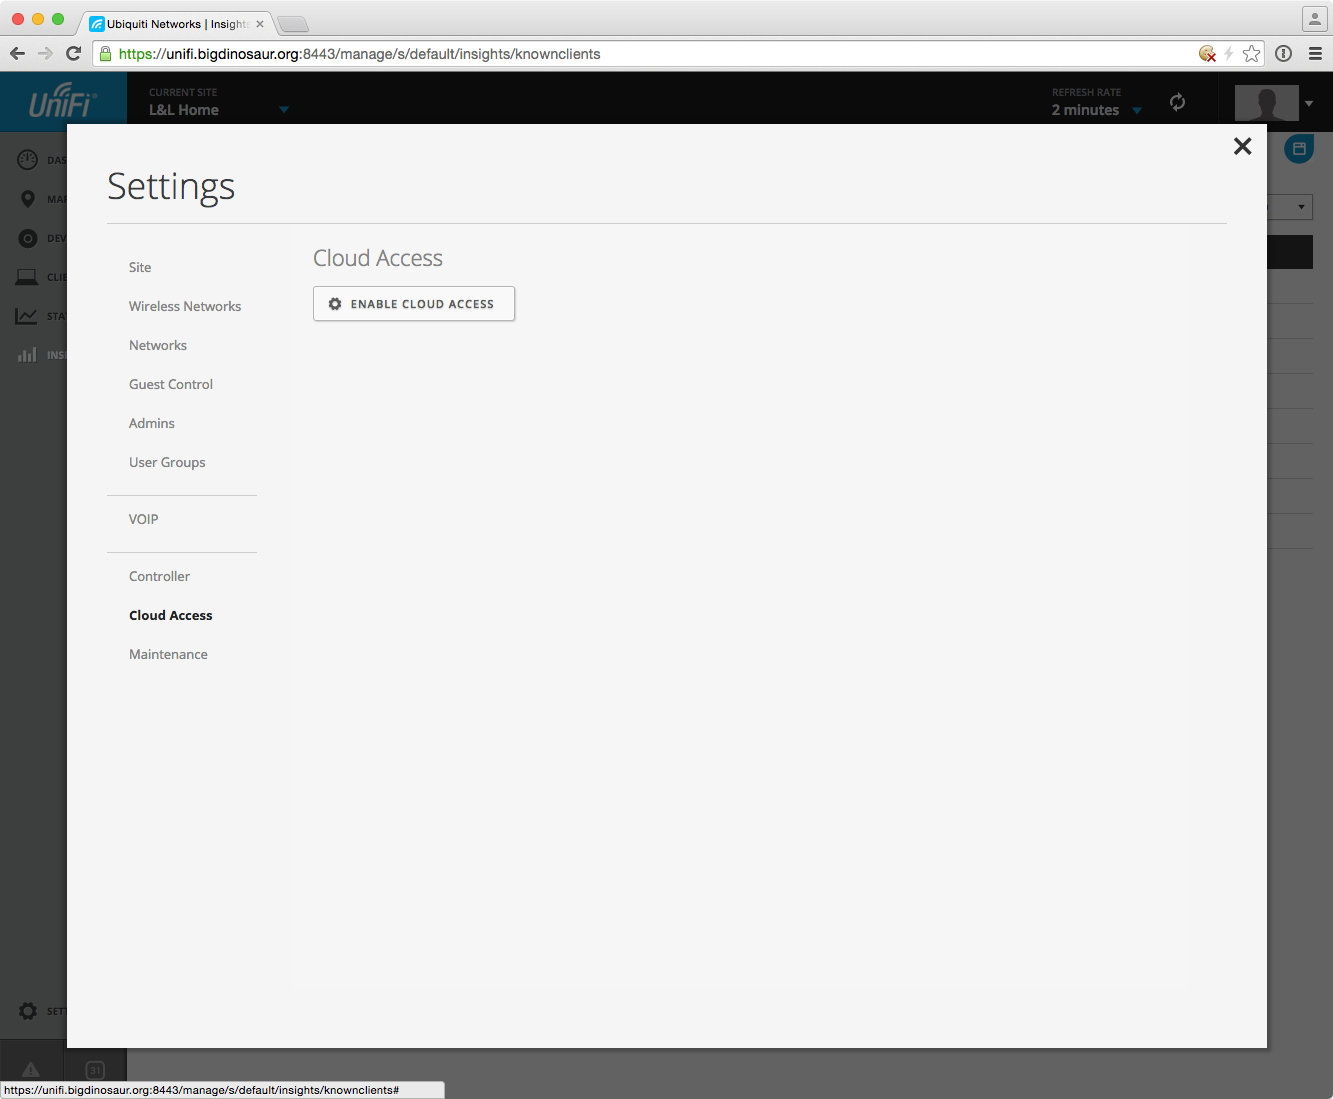This screenshot has height=1099, width=1333.
Task: Go to Networks settings
Action: point(158,345)
